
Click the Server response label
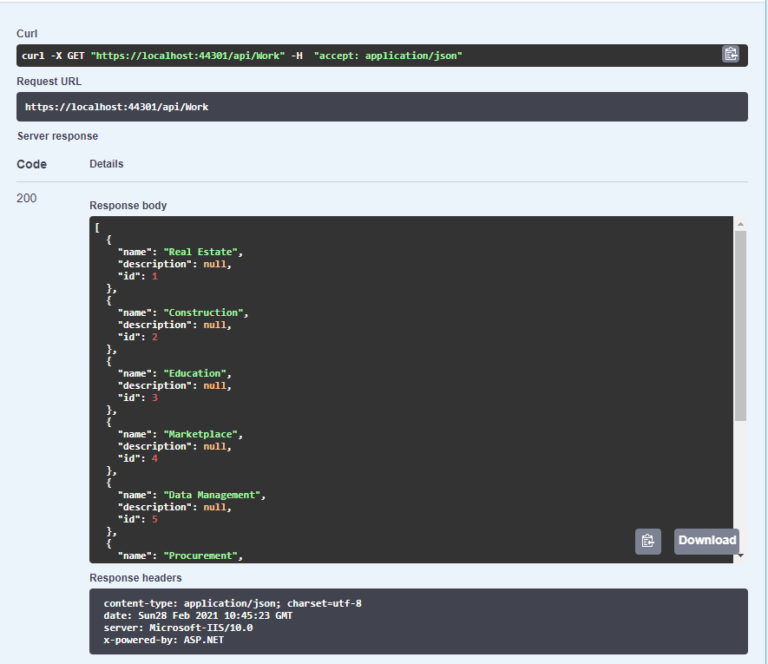57,136
